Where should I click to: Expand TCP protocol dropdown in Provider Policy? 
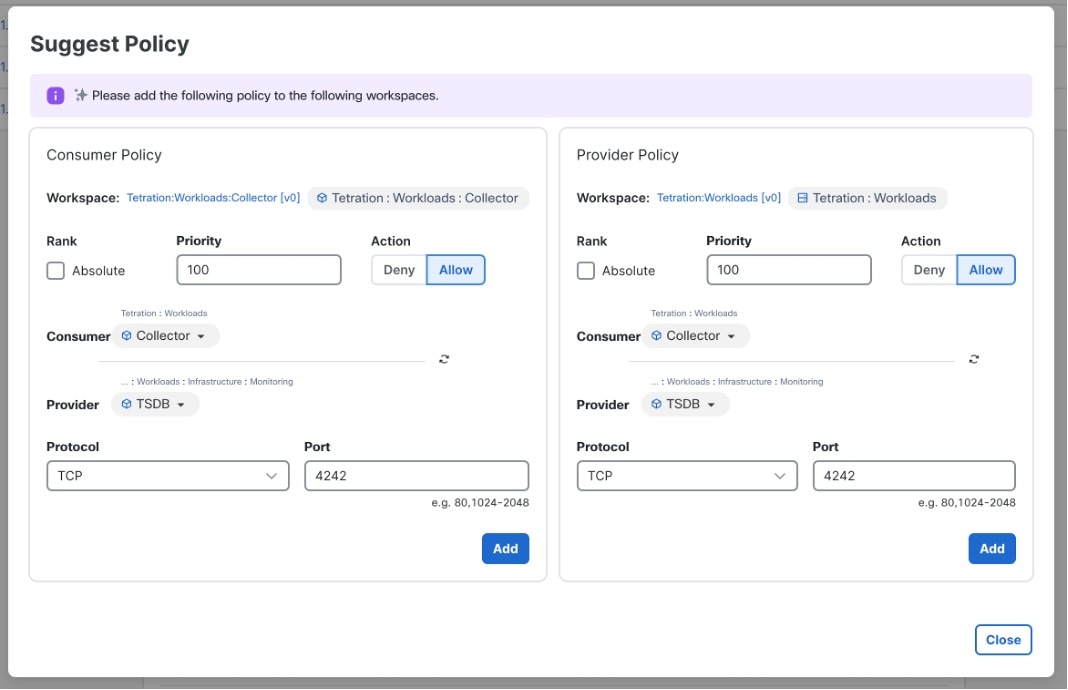[x=687, y=476]
